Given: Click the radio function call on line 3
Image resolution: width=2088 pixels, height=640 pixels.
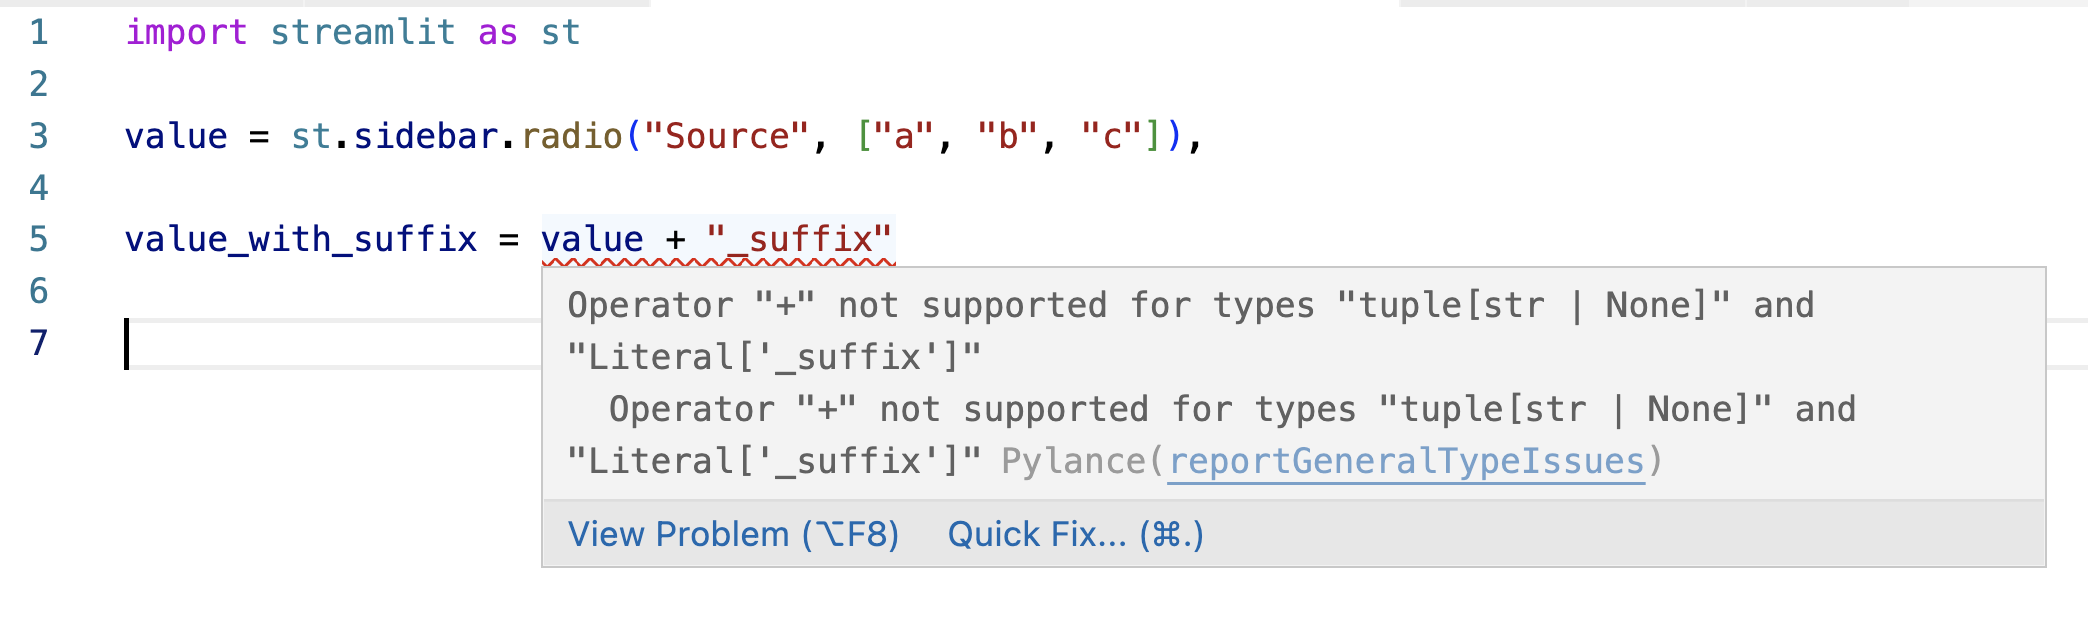Looking at the screenshot, I should pos(573,135).
